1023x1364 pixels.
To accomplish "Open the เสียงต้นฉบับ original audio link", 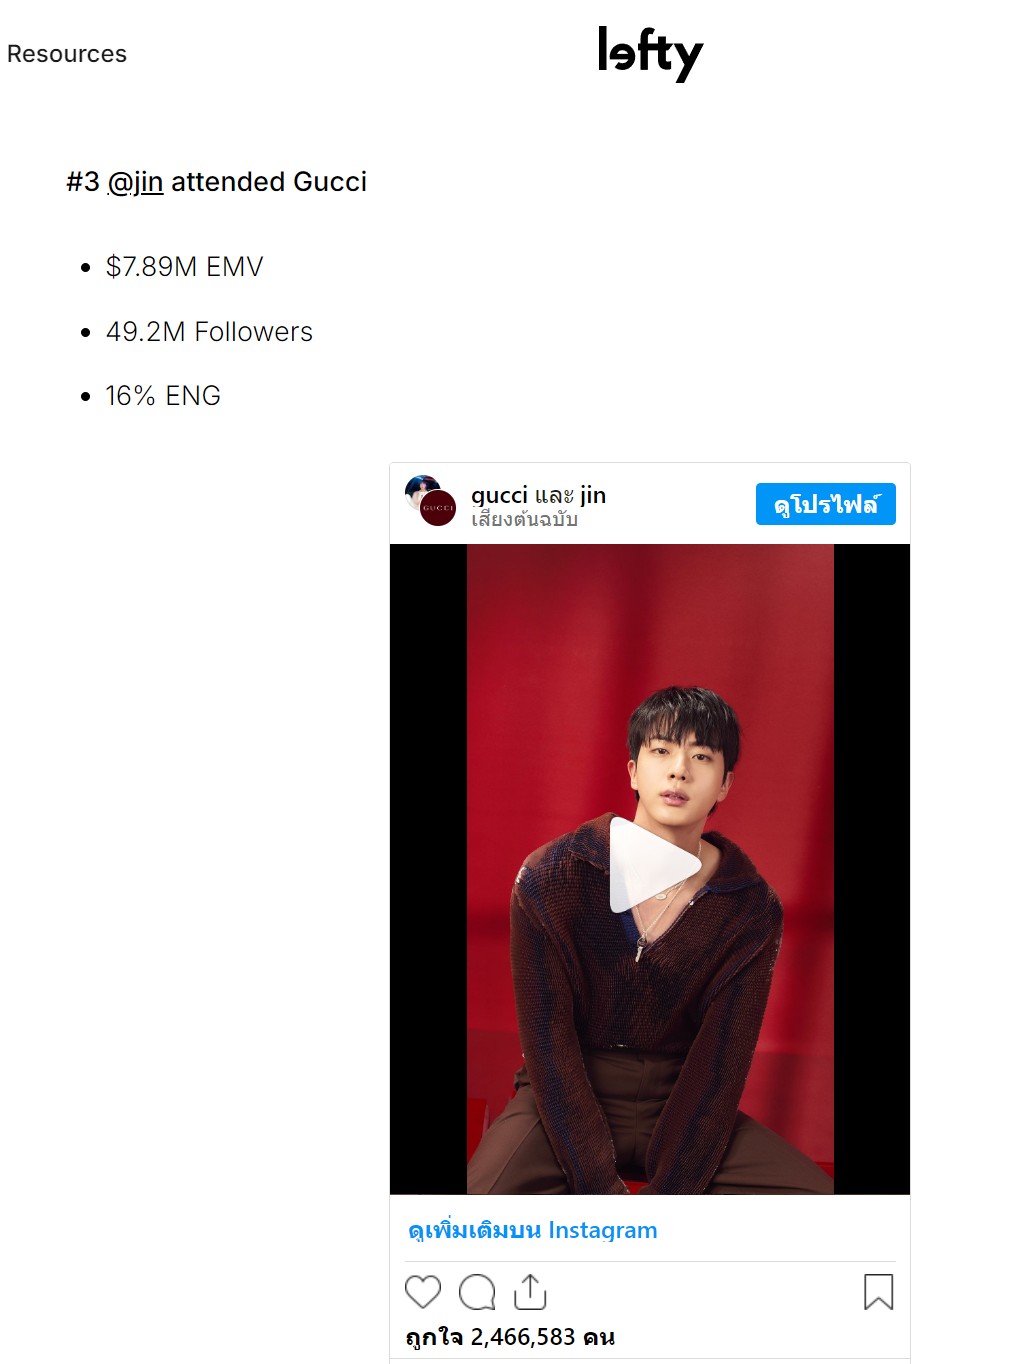I will tap(524, 519).
